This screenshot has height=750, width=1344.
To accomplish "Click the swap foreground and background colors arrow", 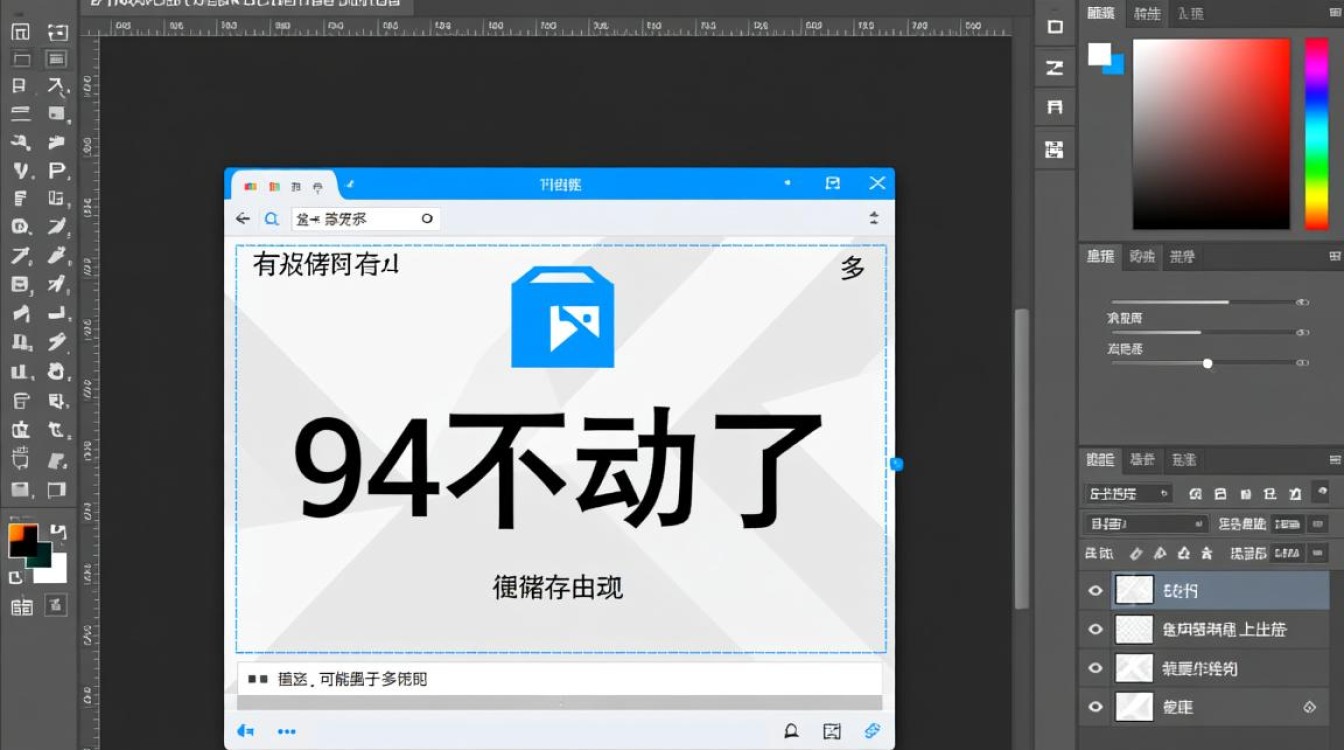I will [58, 531].
